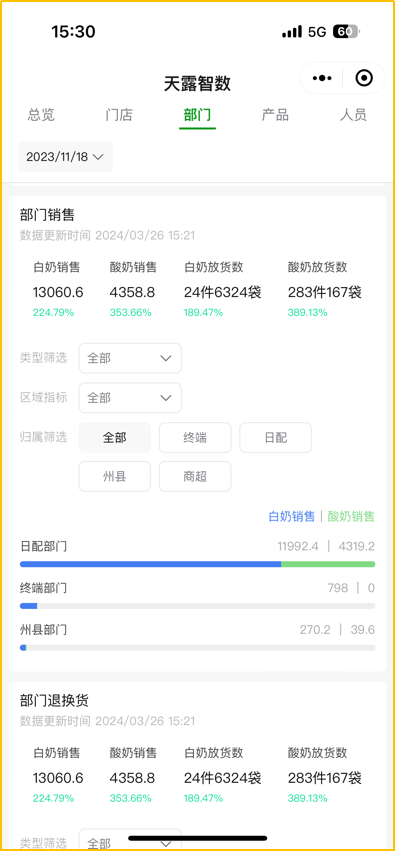Viewport: 396px width, 852px height.
Task: Open the 2023/11/18 date picker
Action: (65, 157)
